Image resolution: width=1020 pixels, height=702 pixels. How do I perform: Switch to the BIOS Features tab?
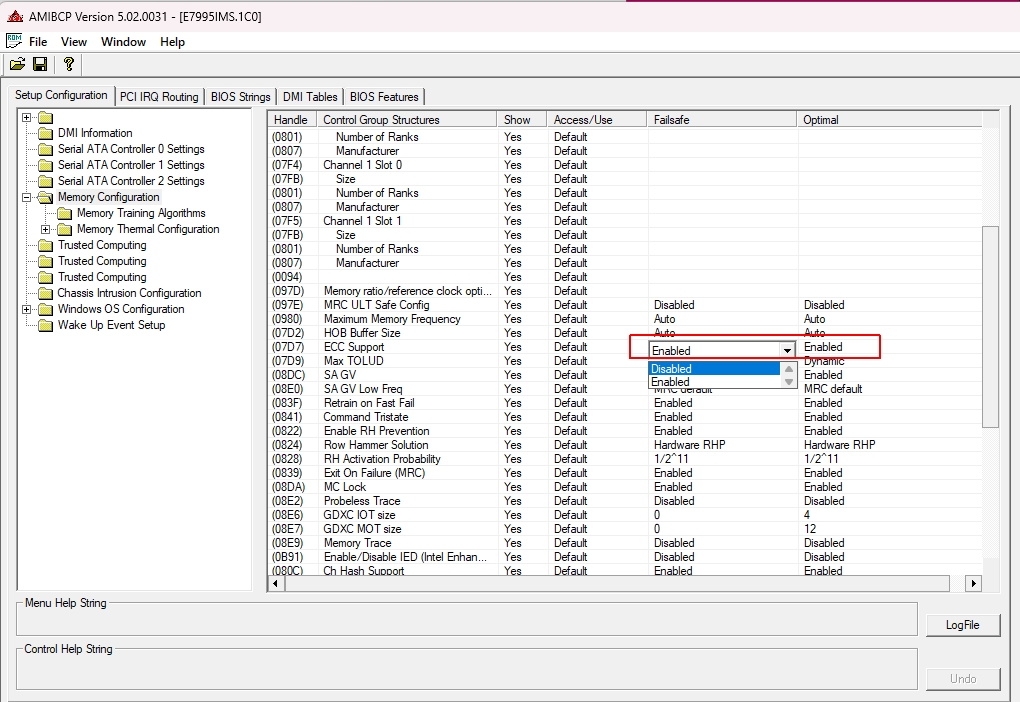(384, 97)
